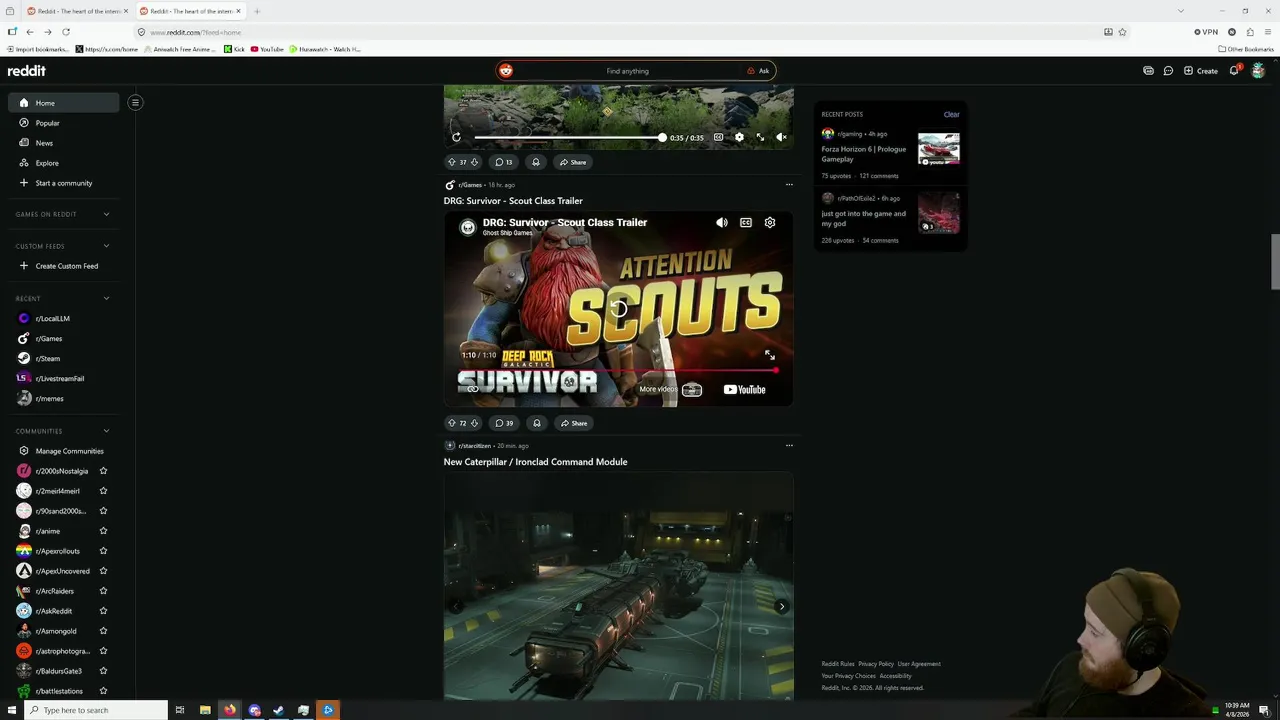Reload the browser page

click(x=65, y=32)
